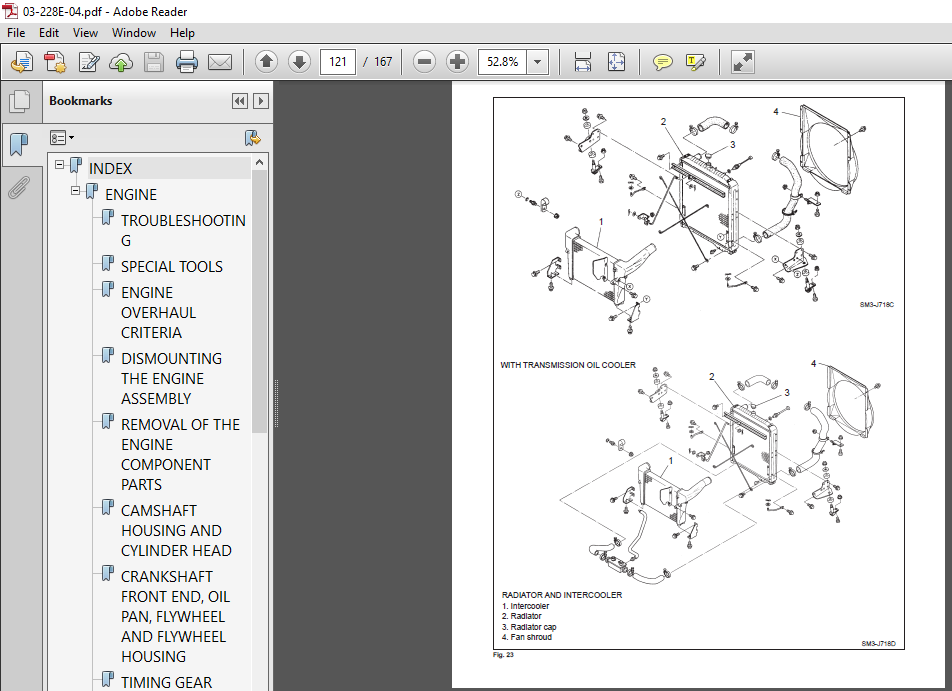Open the Edit menu
Viewport: 952px width, 691px height.
[49, 33]
